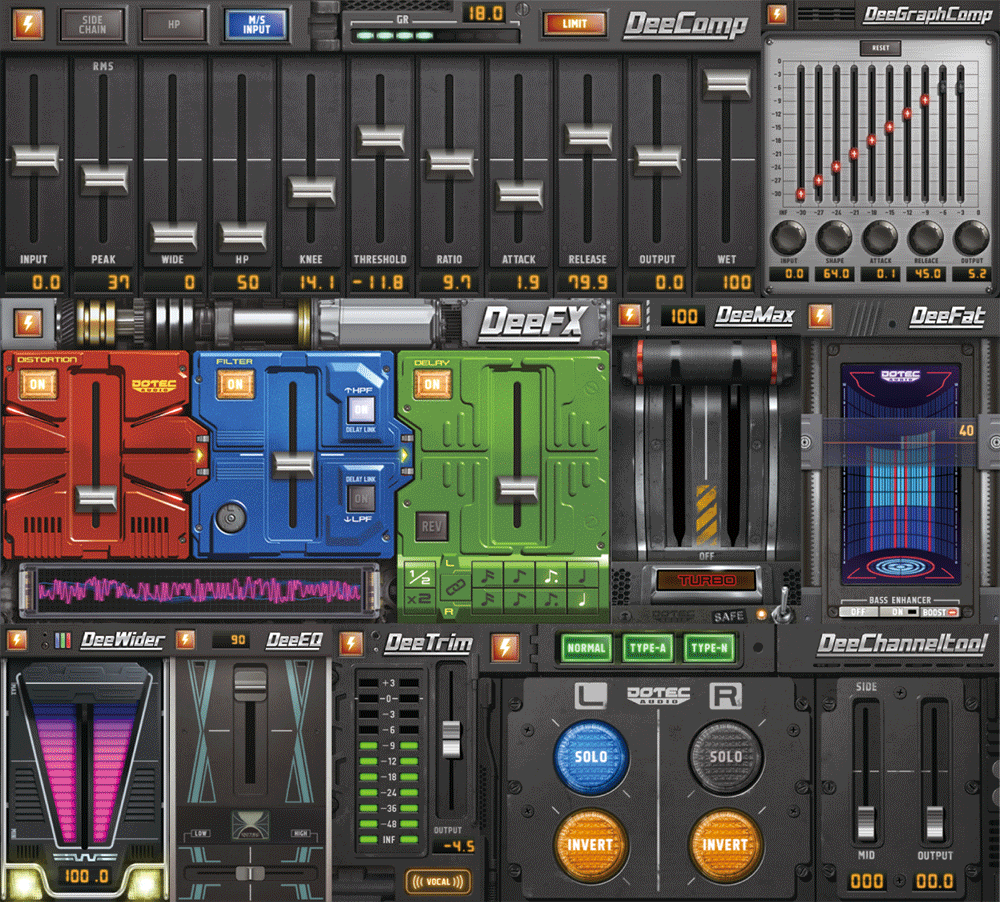Click the delay x2 time button
The height and width of the screenshot is (902, 1000).
click(x=419, y=600)
